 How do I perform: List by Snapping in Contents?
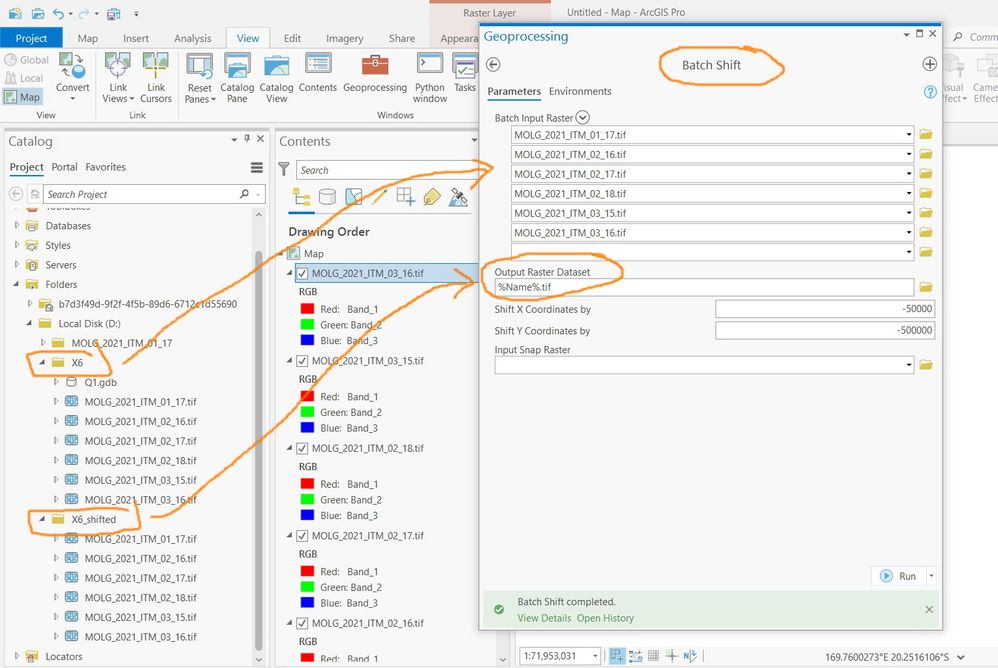[x=405, y=197]
